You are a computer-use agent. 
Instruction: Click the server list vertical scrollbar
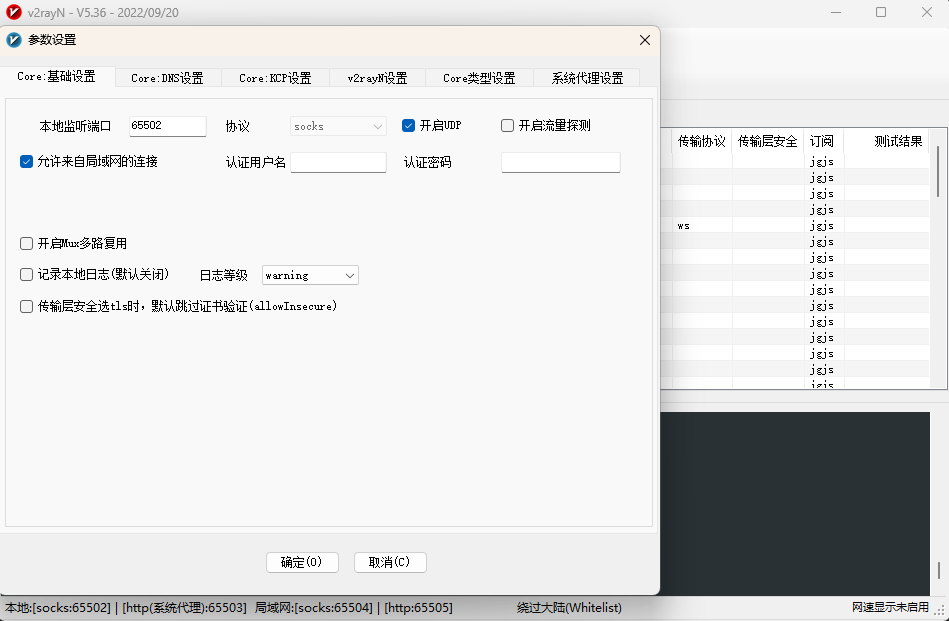(937, 171)
